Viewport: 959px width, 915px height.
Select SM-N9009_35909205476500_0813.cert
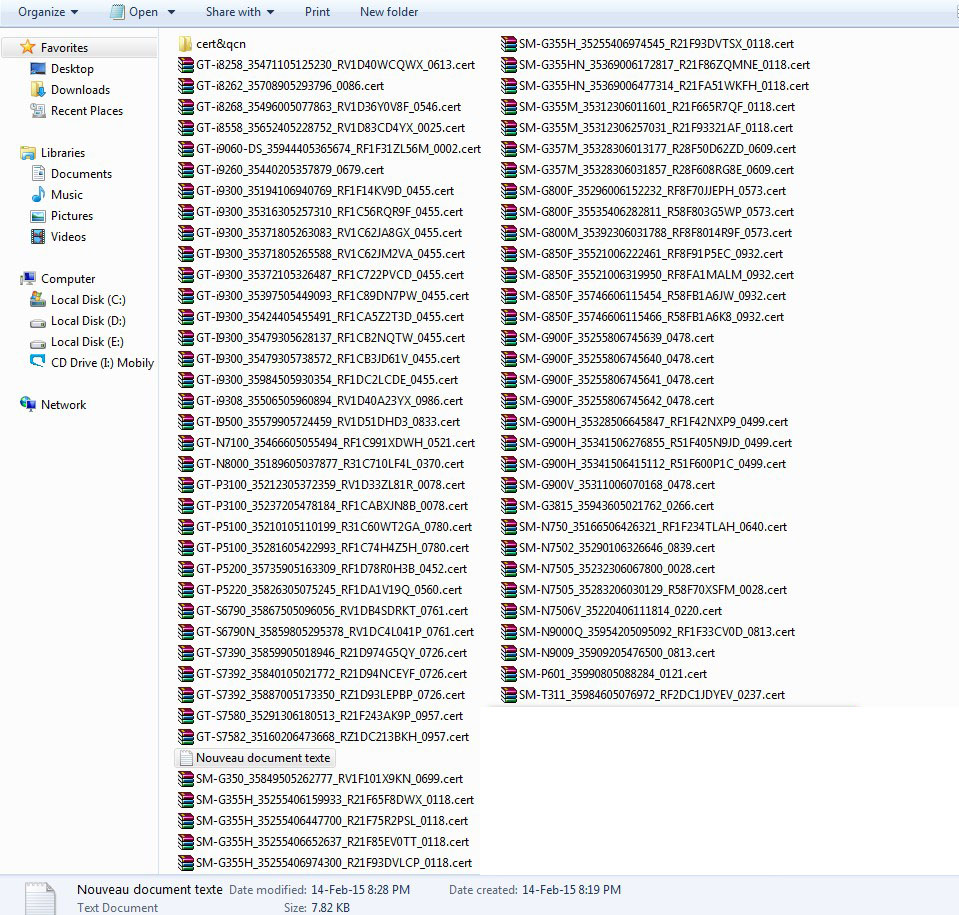click(607, 653)
